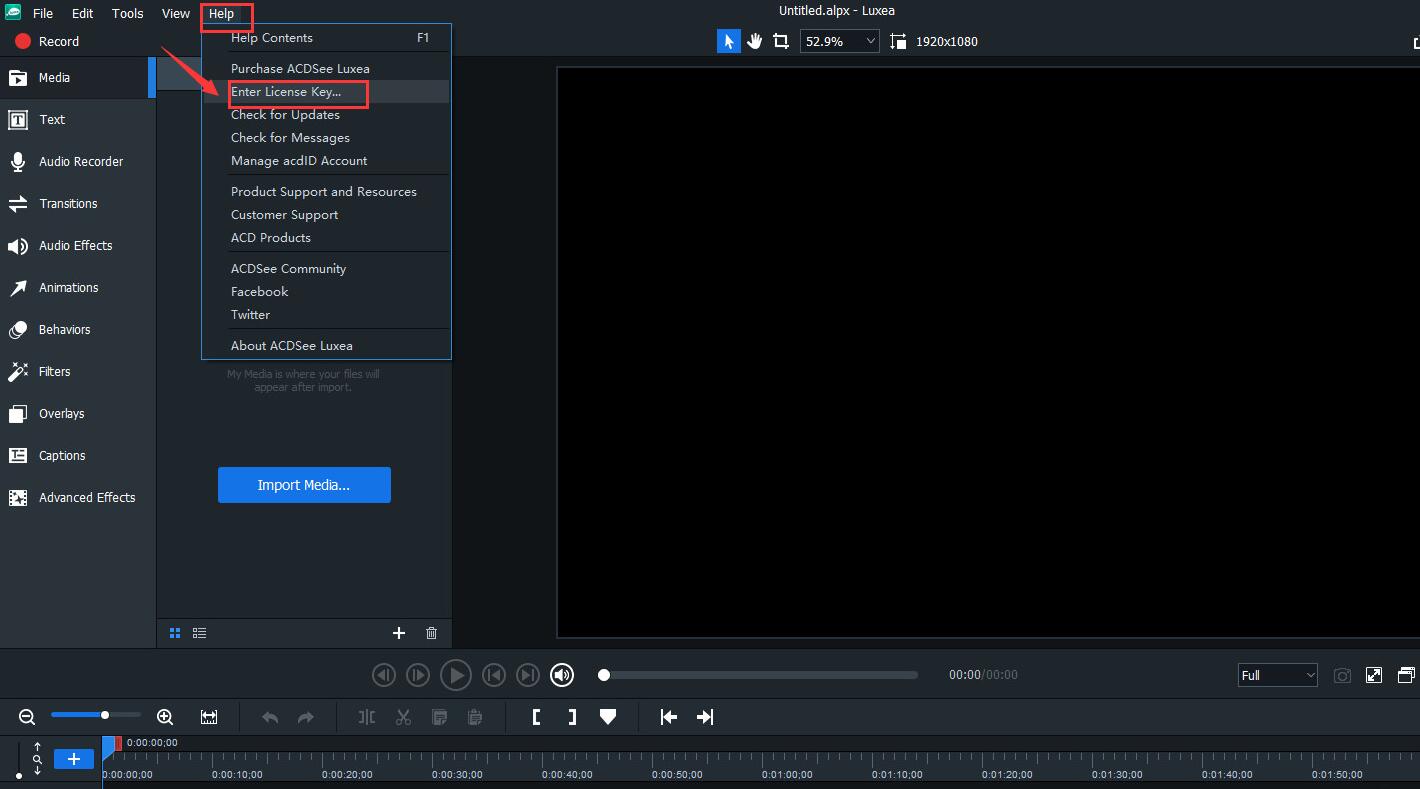Click the preview playback progress slider
This screenshot has height=789, width=1420.
[758, 675]
